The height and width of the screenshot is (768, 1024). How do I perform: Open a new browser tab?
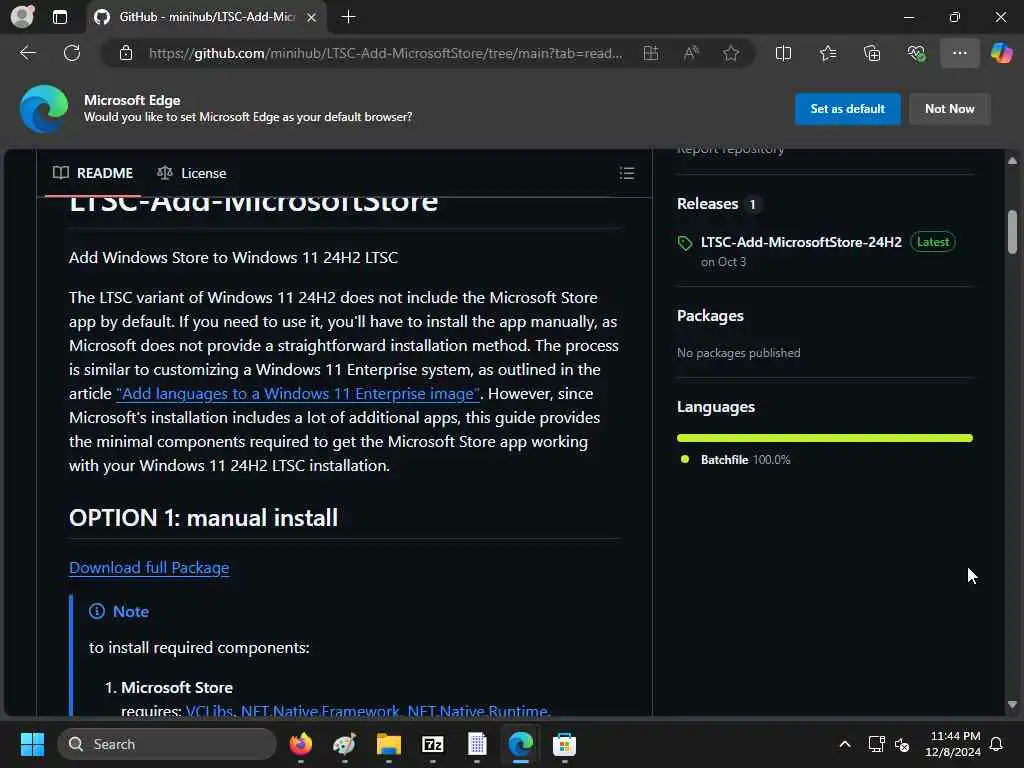[349, 17]
